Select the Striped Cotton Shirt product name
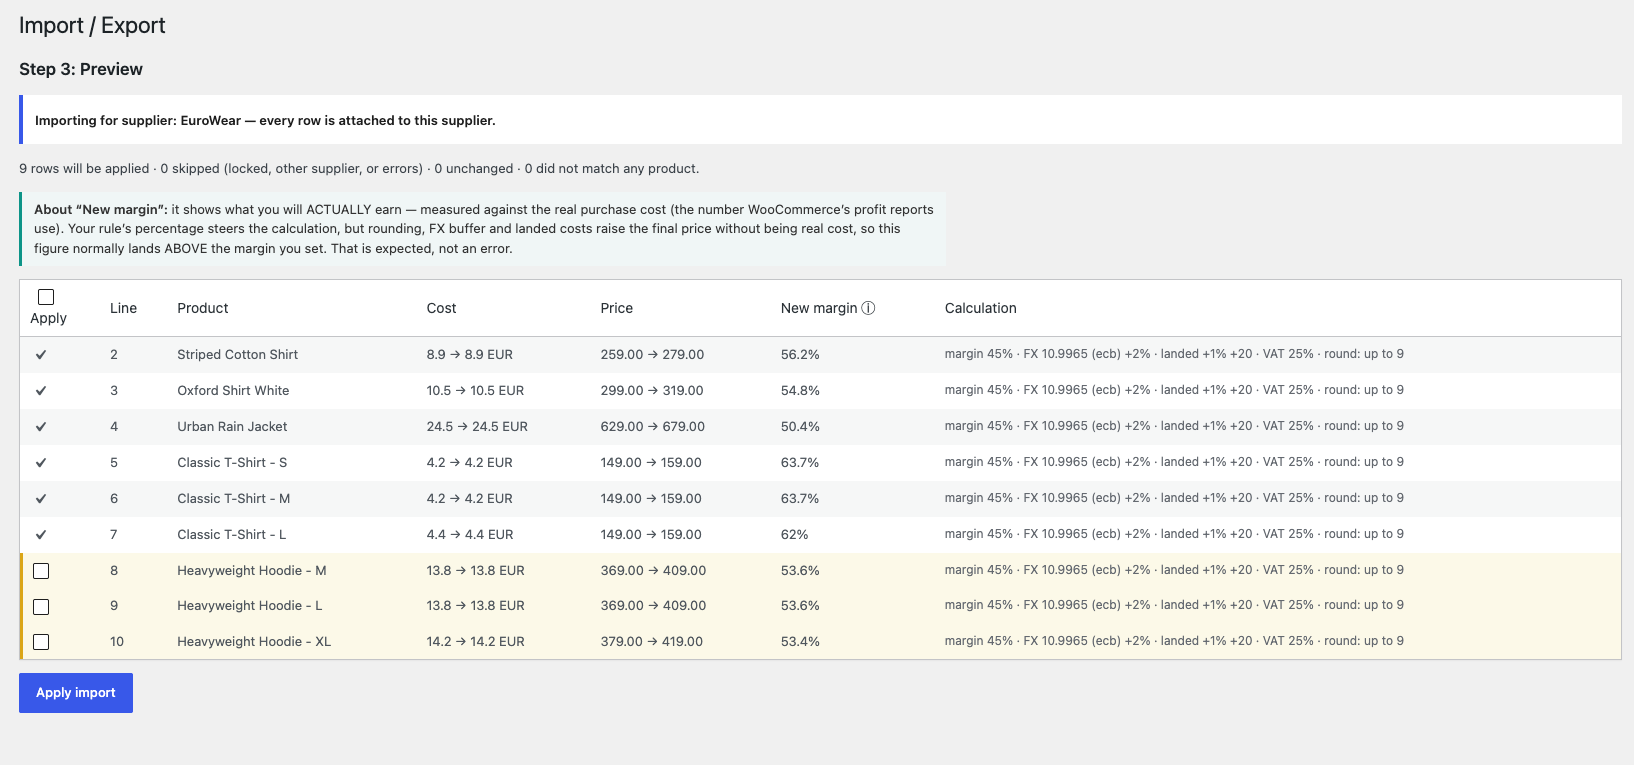Image resolution: width=1634 pixels, height=765 pixels. [238, 354]
